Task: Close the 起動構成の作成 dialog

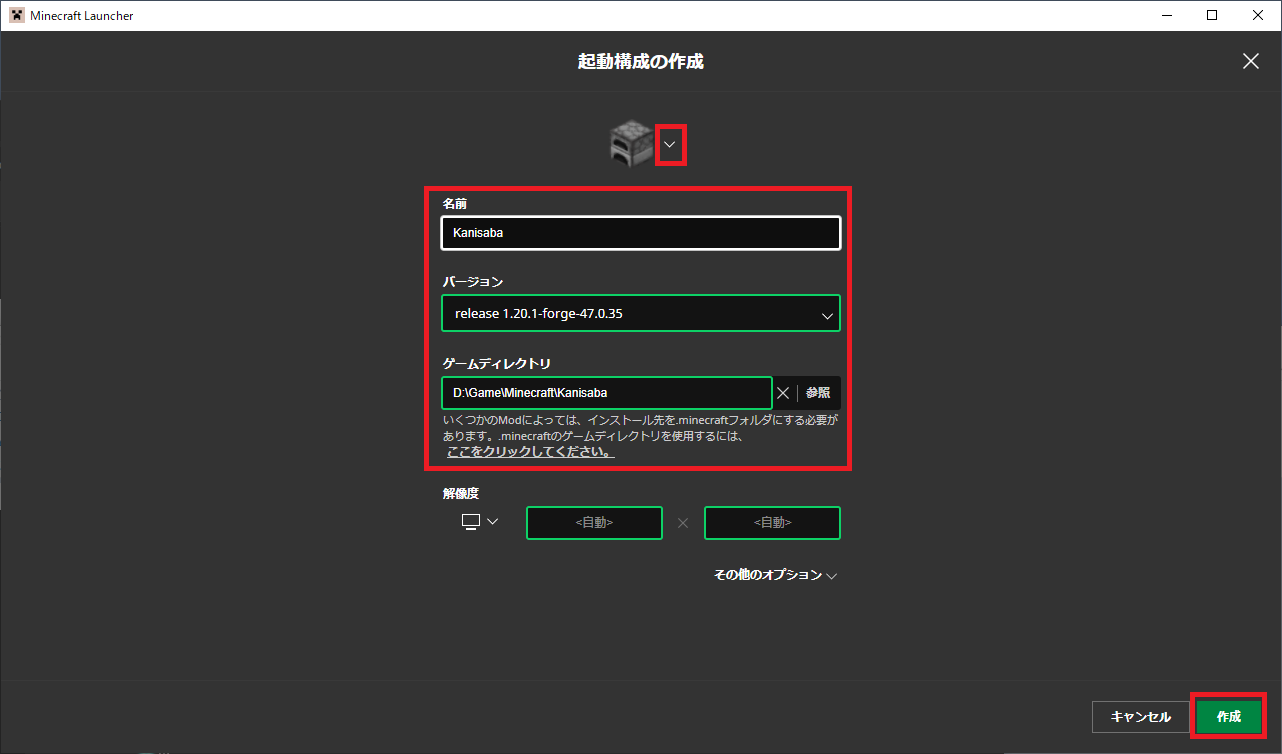Action: 1250,61
